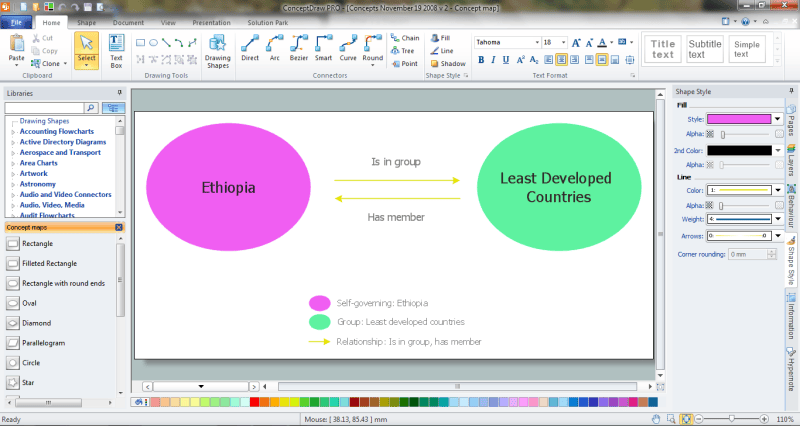Screen dimensions: 800x426
Task: Switch to the View ribbon tab
Action: [x=168, y=22]
